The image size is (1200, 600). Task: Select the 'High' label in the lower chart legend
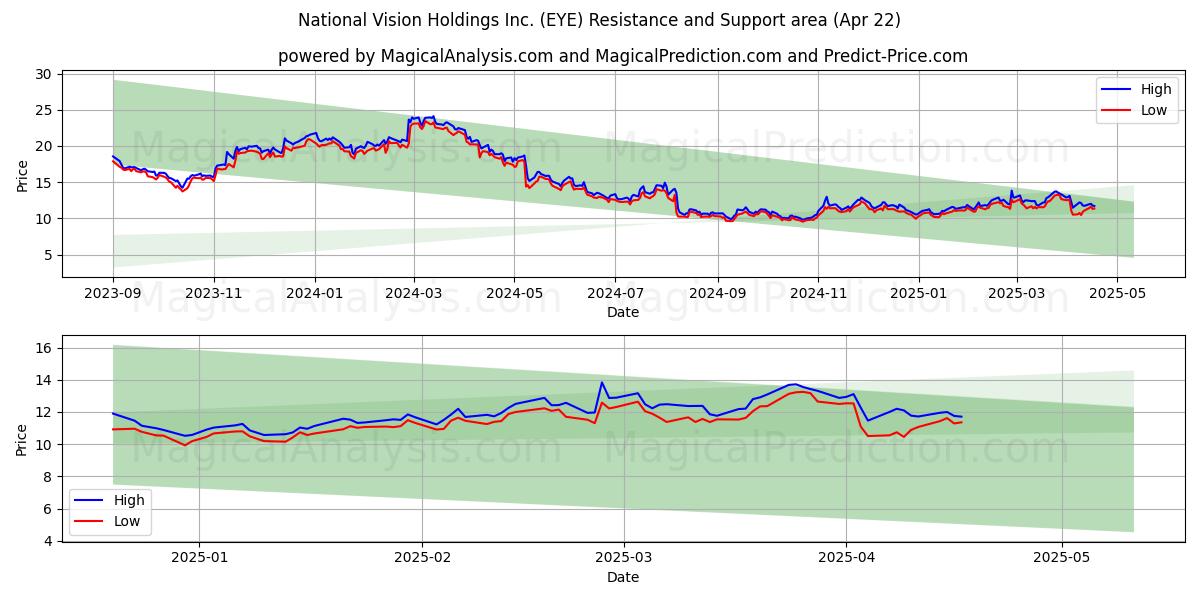point(129,500)
